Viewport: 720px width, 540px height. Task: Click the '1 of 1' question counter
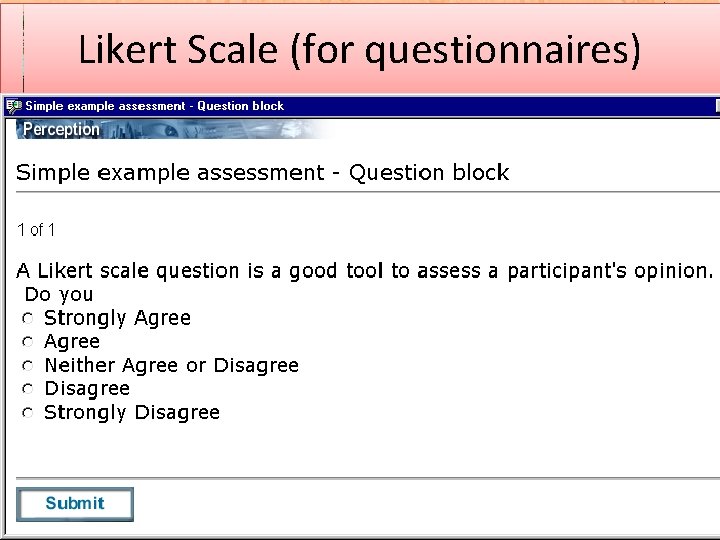tap(36, 230)
